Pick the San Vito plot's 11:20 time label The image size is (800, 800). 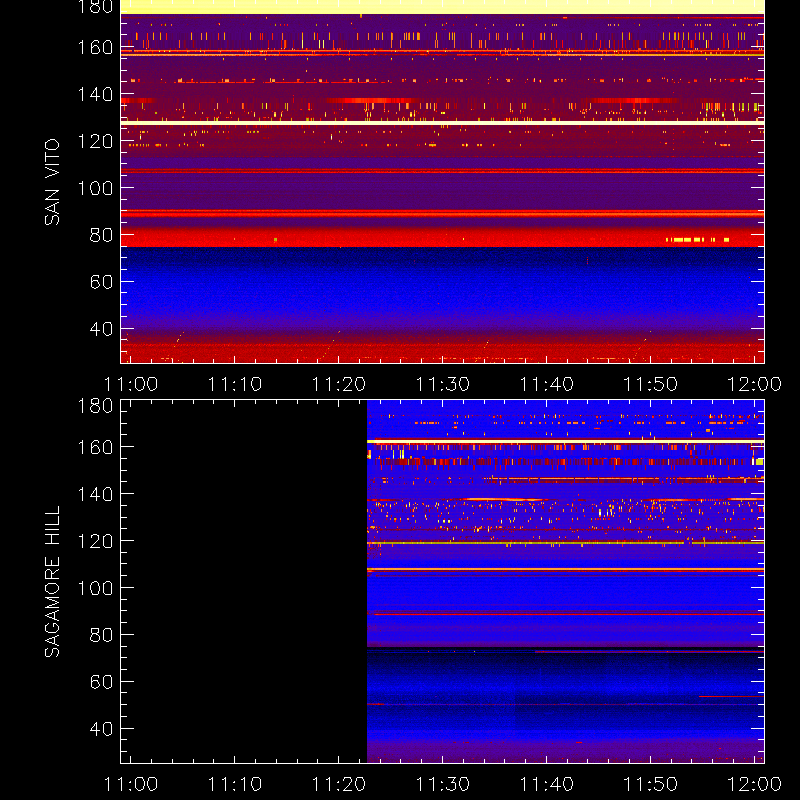339,384
